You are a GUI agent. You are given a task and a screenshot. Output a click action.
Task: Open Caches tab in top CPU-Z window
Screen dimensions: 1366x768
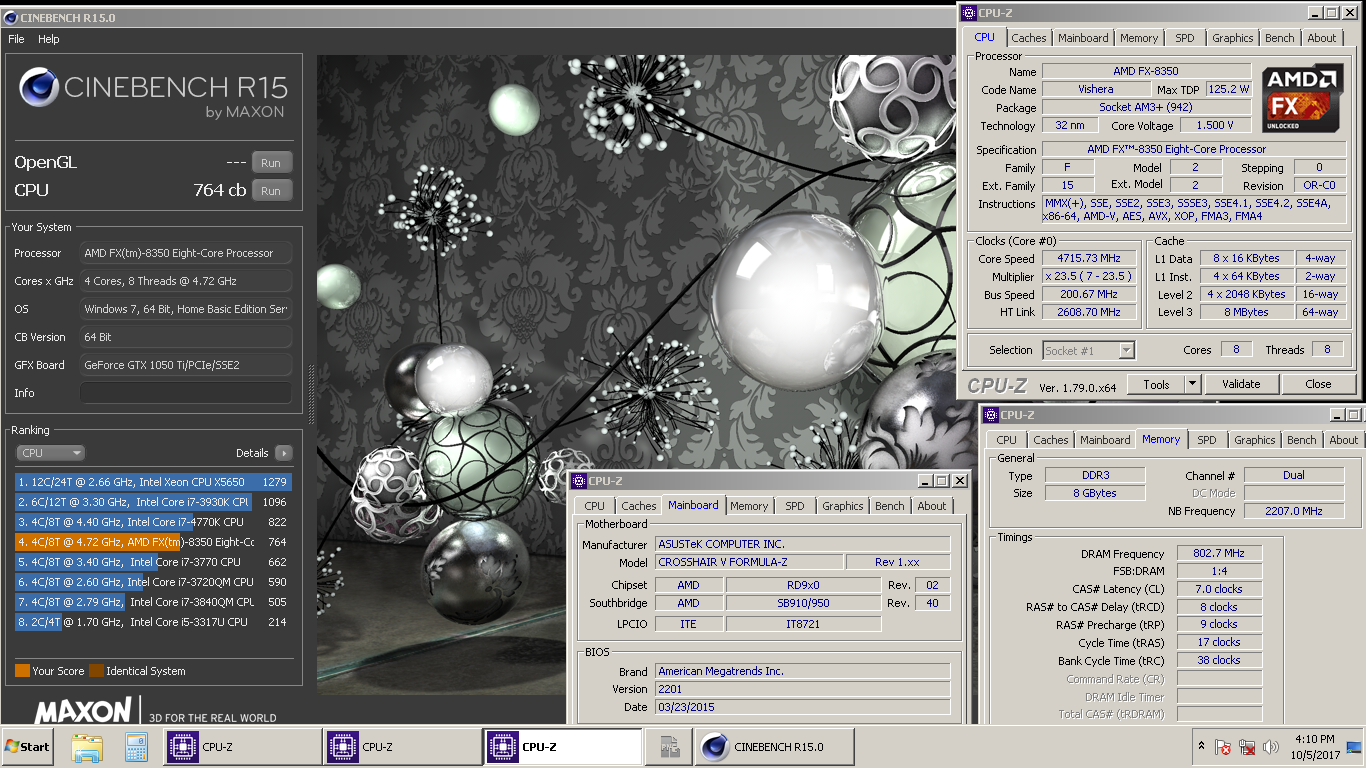pos(1028,38)
